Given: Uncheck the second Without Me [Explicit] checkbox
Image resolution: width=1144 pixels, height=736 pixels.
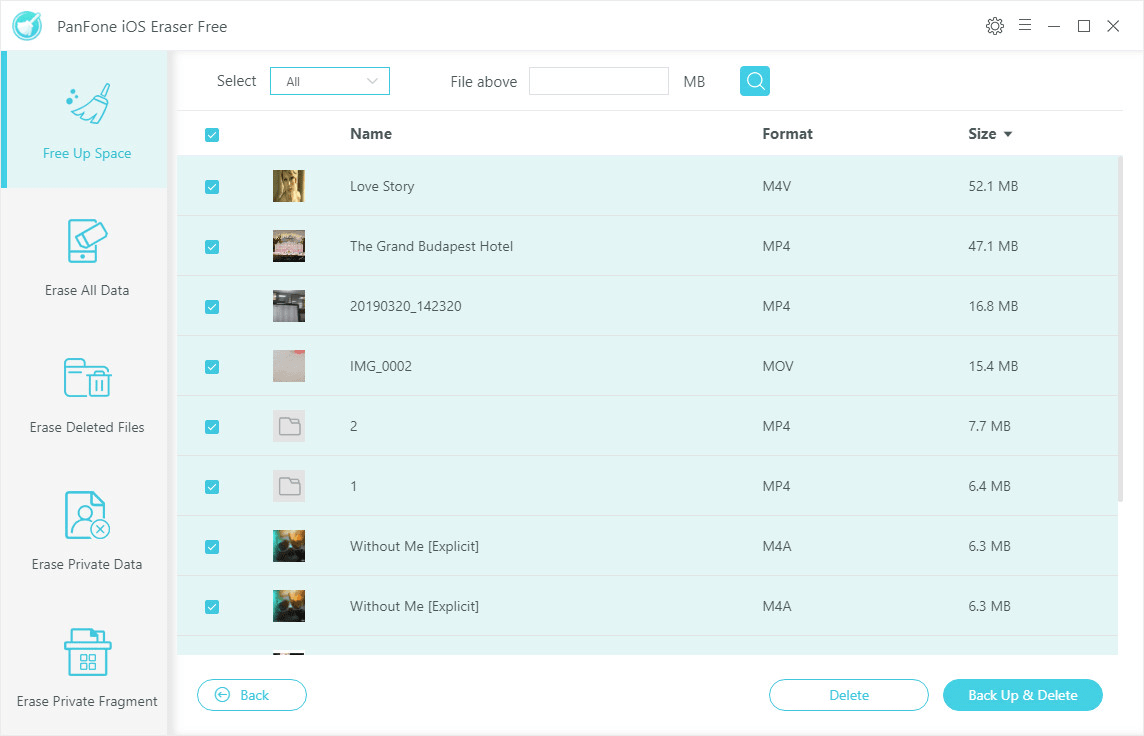Looking at the screenshot, I should tap(212, 607).
